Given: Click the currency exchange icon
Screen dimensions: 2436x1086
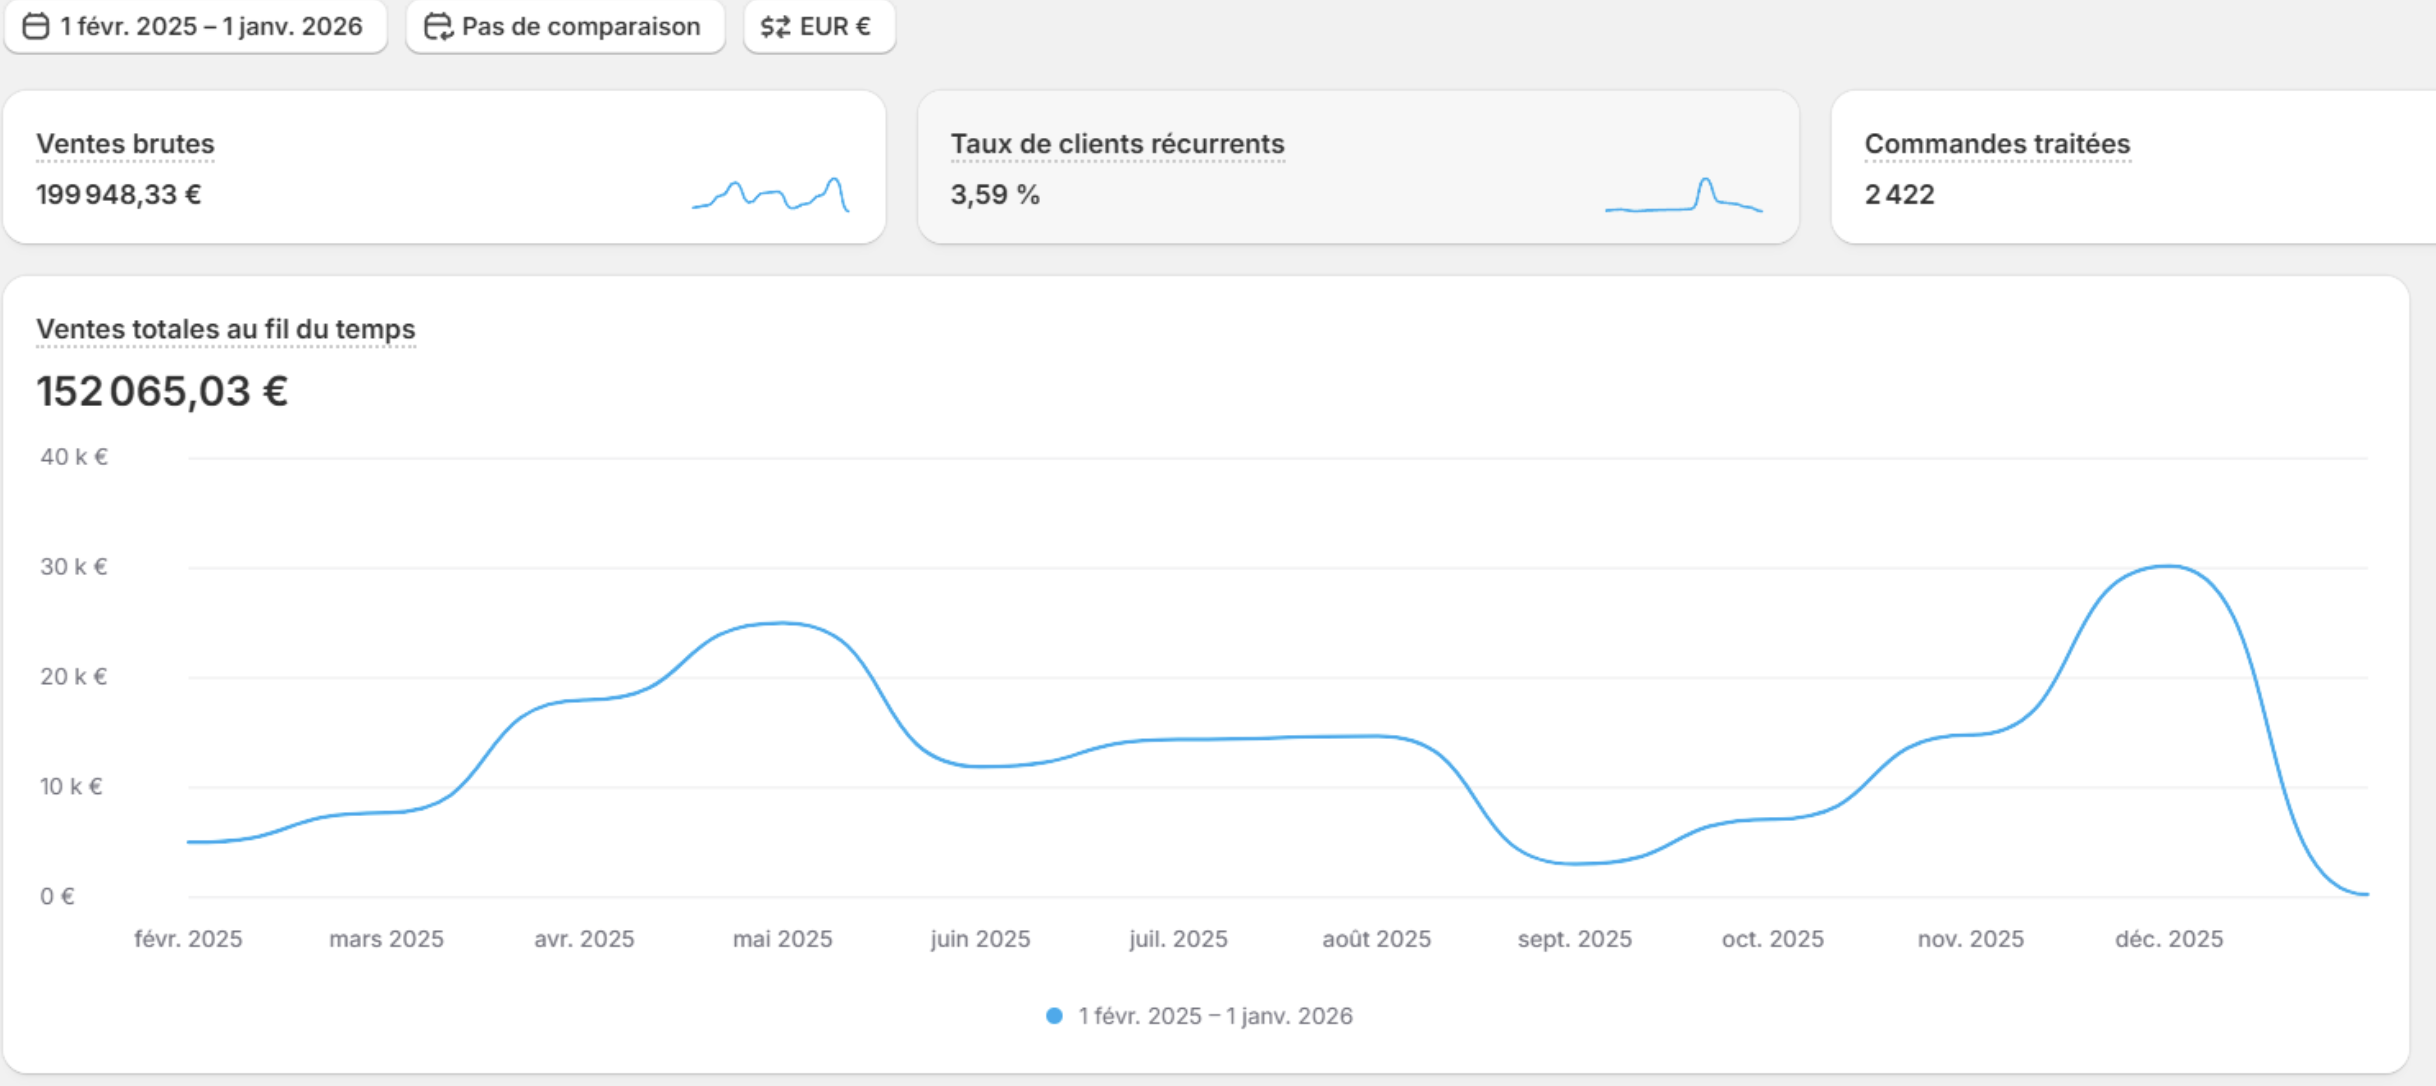Looking at the screenshot, I should click(775, 26).
